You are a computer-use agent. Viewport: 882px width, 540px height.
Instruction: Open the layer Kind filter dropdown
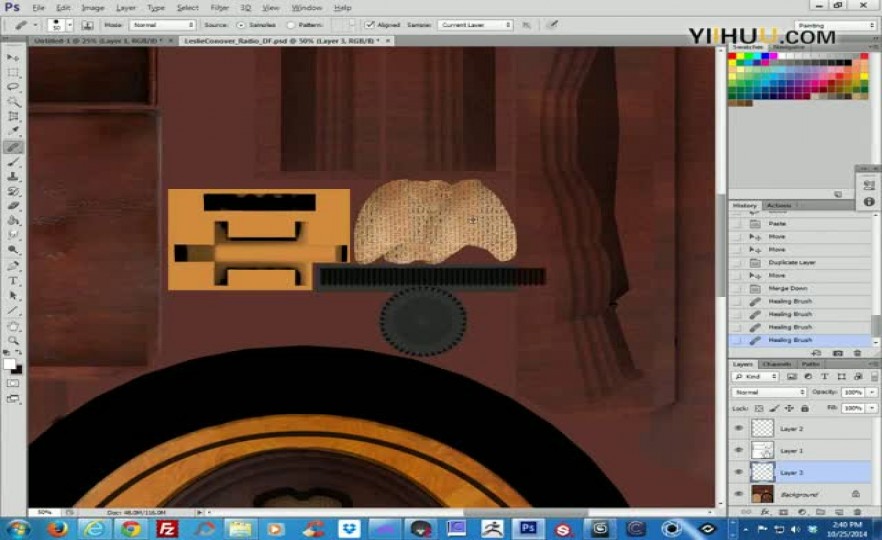pos(755,376)
